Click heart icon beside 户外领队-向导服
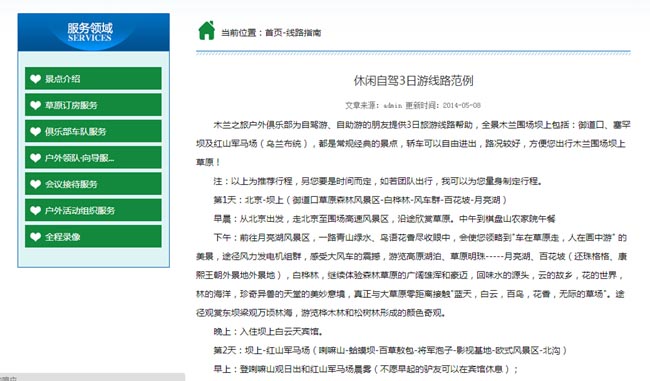This screenshot has height=381, width=650. pyautogui.click(x=36, y=158)
